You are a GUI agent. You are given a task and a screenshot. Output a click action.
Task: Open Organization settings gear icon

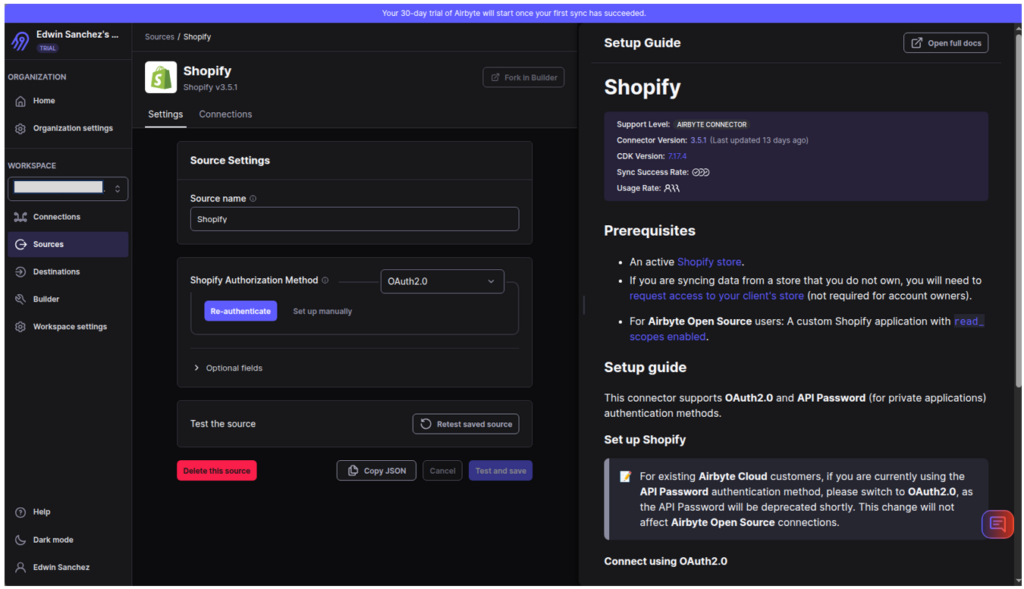click(20, 129)
